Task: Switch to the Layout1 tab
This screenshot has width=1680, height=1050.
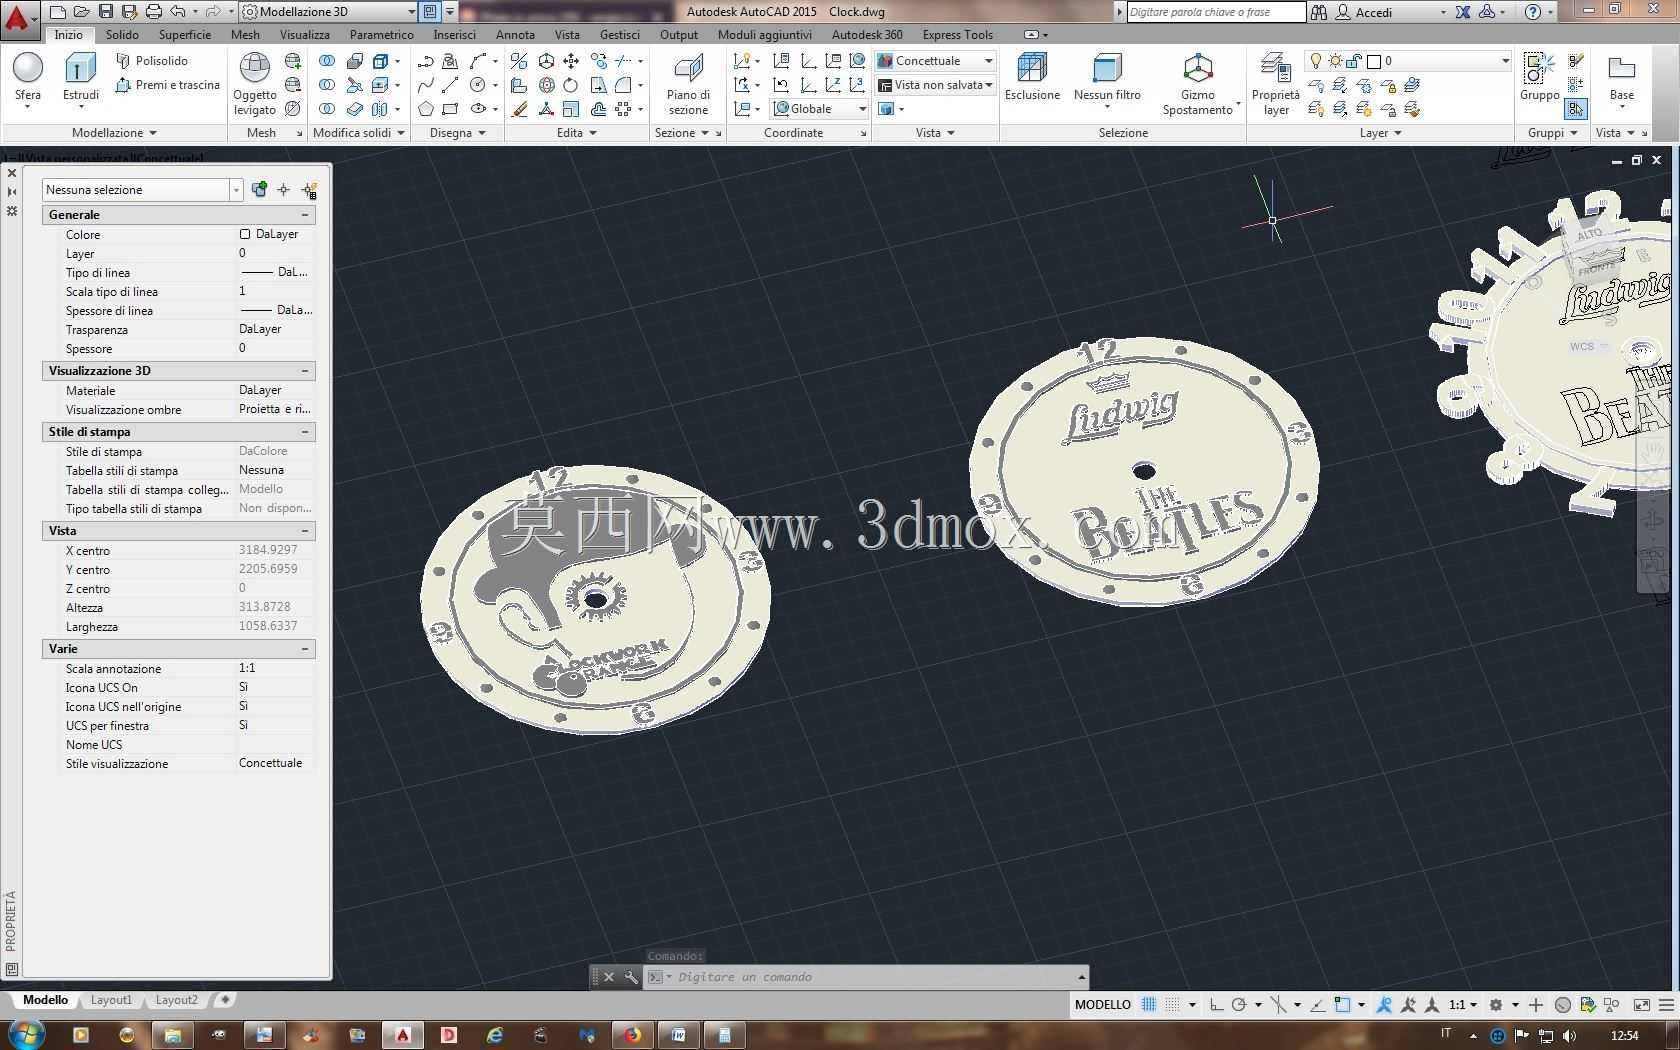Action: tap(111, 1000)
